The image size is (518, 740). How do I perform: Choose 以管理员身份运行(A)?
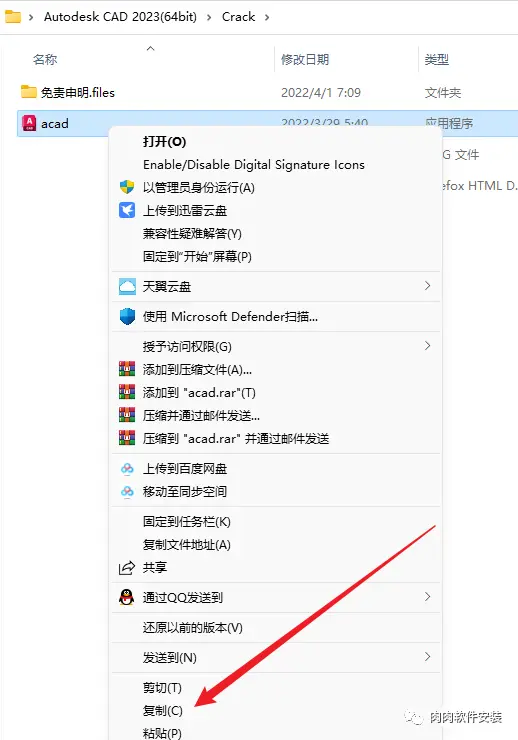(x=199, y=188)
